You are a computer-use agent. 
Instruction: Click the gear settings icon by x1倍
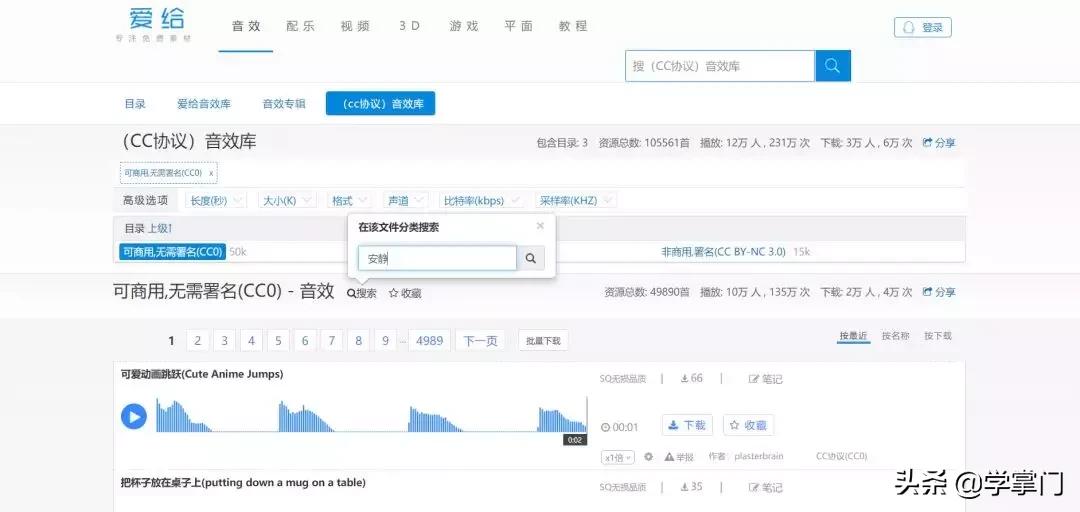click(648, 456)
